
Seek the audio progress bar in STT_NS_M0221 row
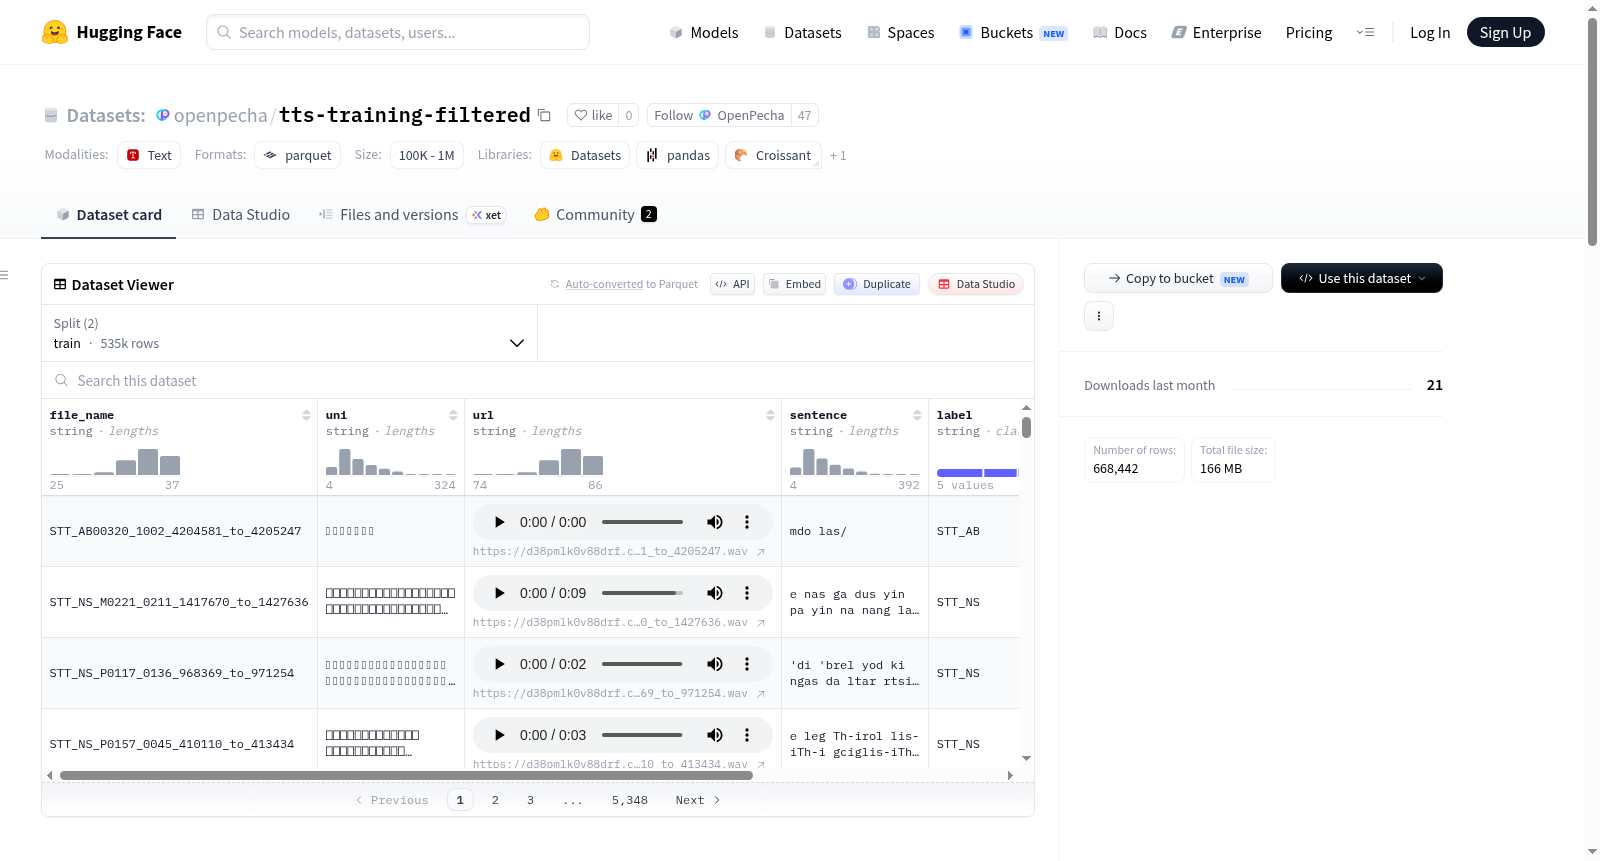tap(642, 593)
